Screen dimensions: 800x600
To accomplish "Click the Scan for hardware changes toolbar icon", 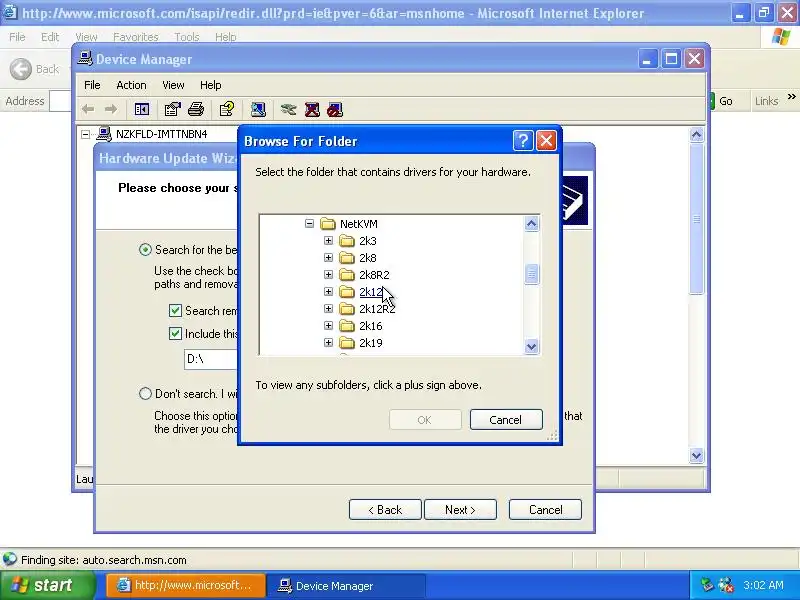I will (x=258, y=109).
